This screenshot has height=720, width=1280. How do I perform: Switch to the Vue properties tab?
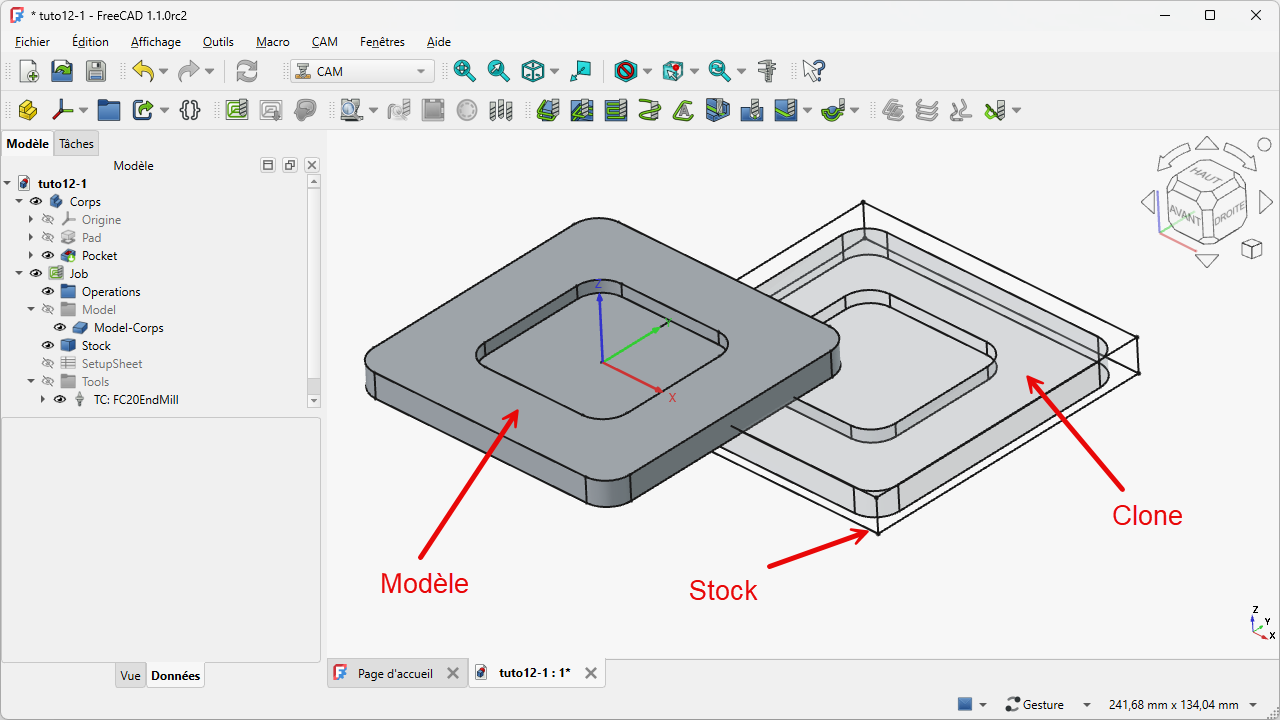click(130, 676)
